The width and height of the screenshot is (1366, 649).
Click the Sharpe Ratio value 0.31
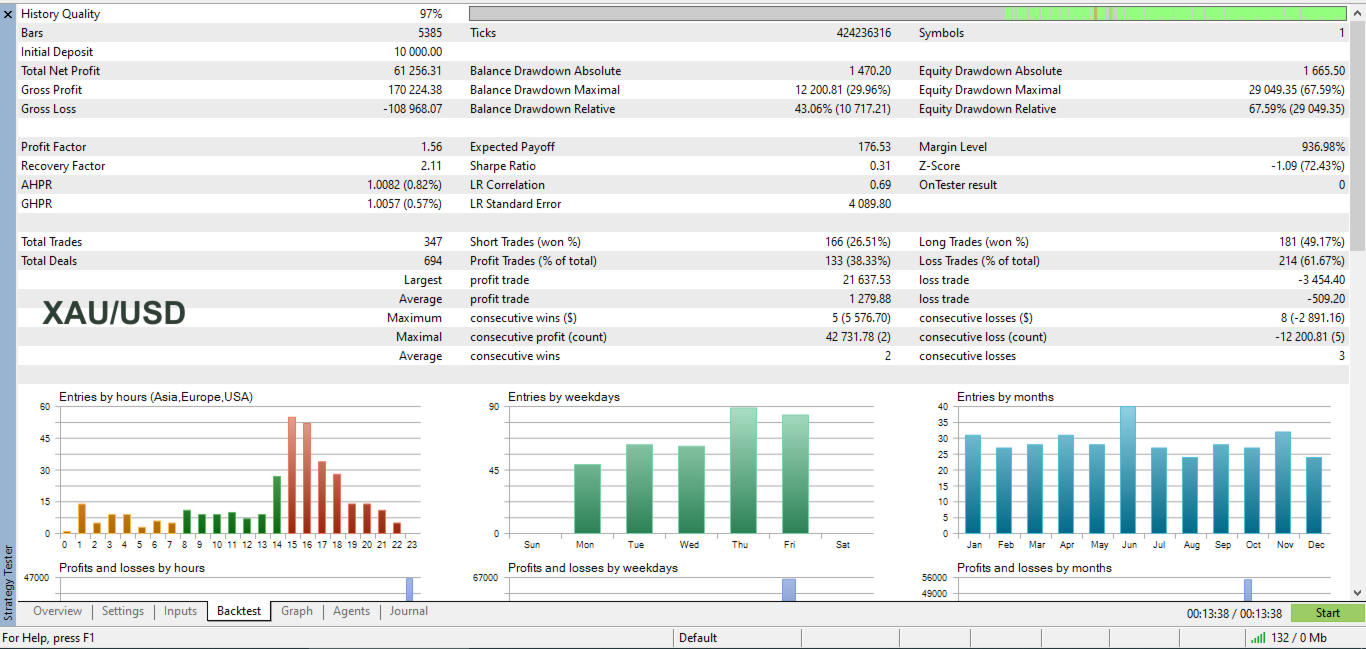(880, 166)
